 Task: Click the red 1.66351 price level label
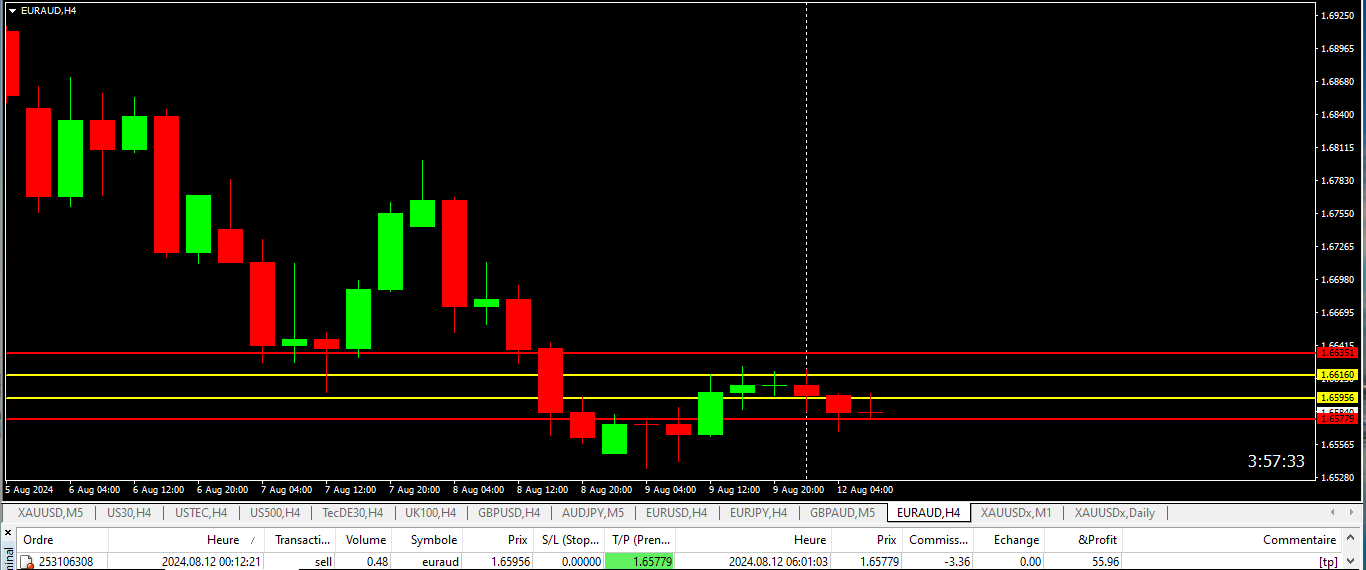click(1337, 353)
